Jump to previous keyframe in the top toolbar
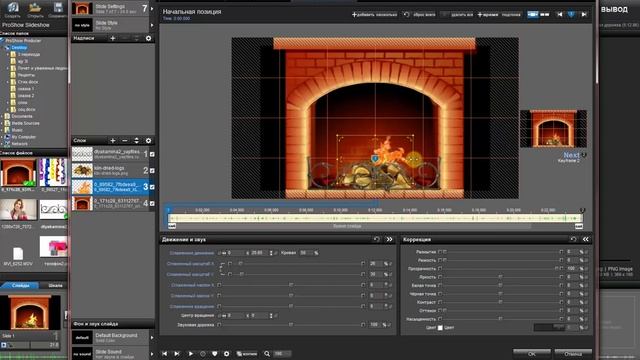This screenshot has height=360, width=640. (560, 14)
